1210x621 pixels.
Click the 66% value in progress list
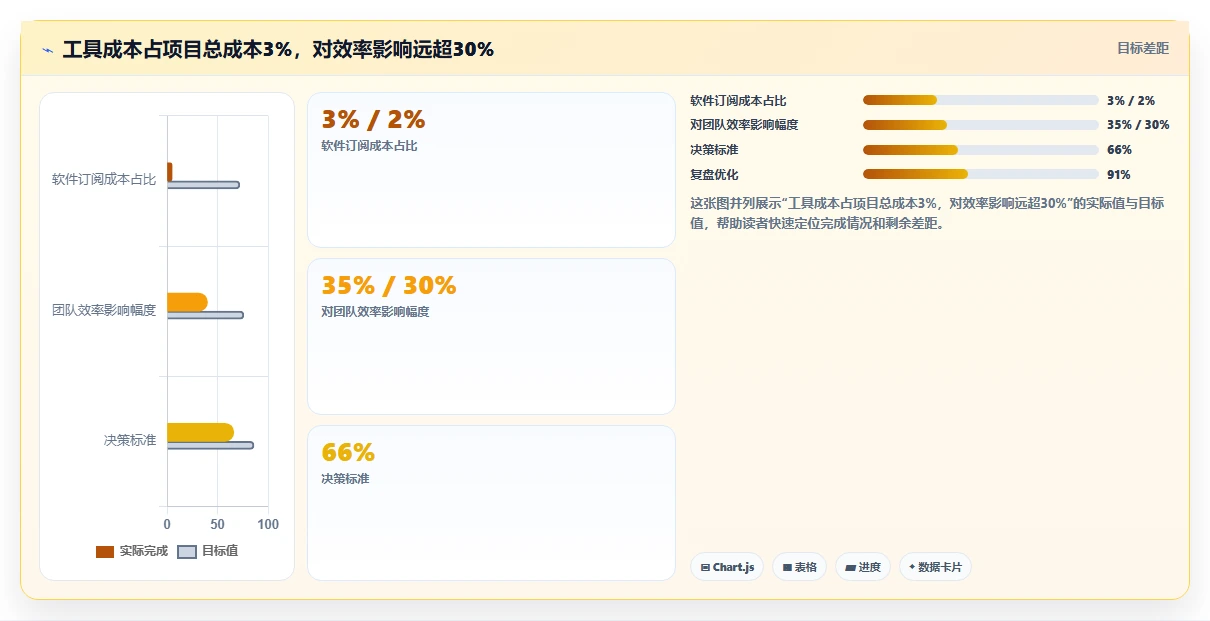coord(1119,150)
